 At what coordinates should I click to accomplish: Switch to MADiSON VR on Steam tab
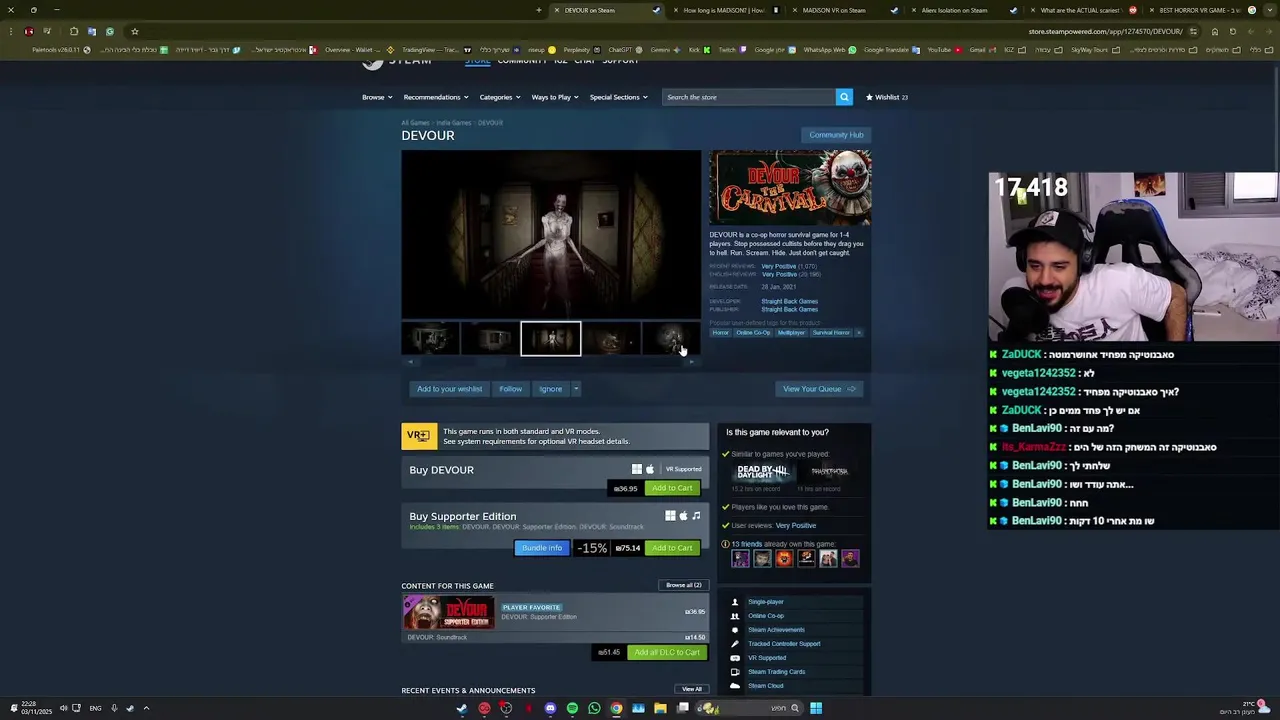tap(846, 10)
